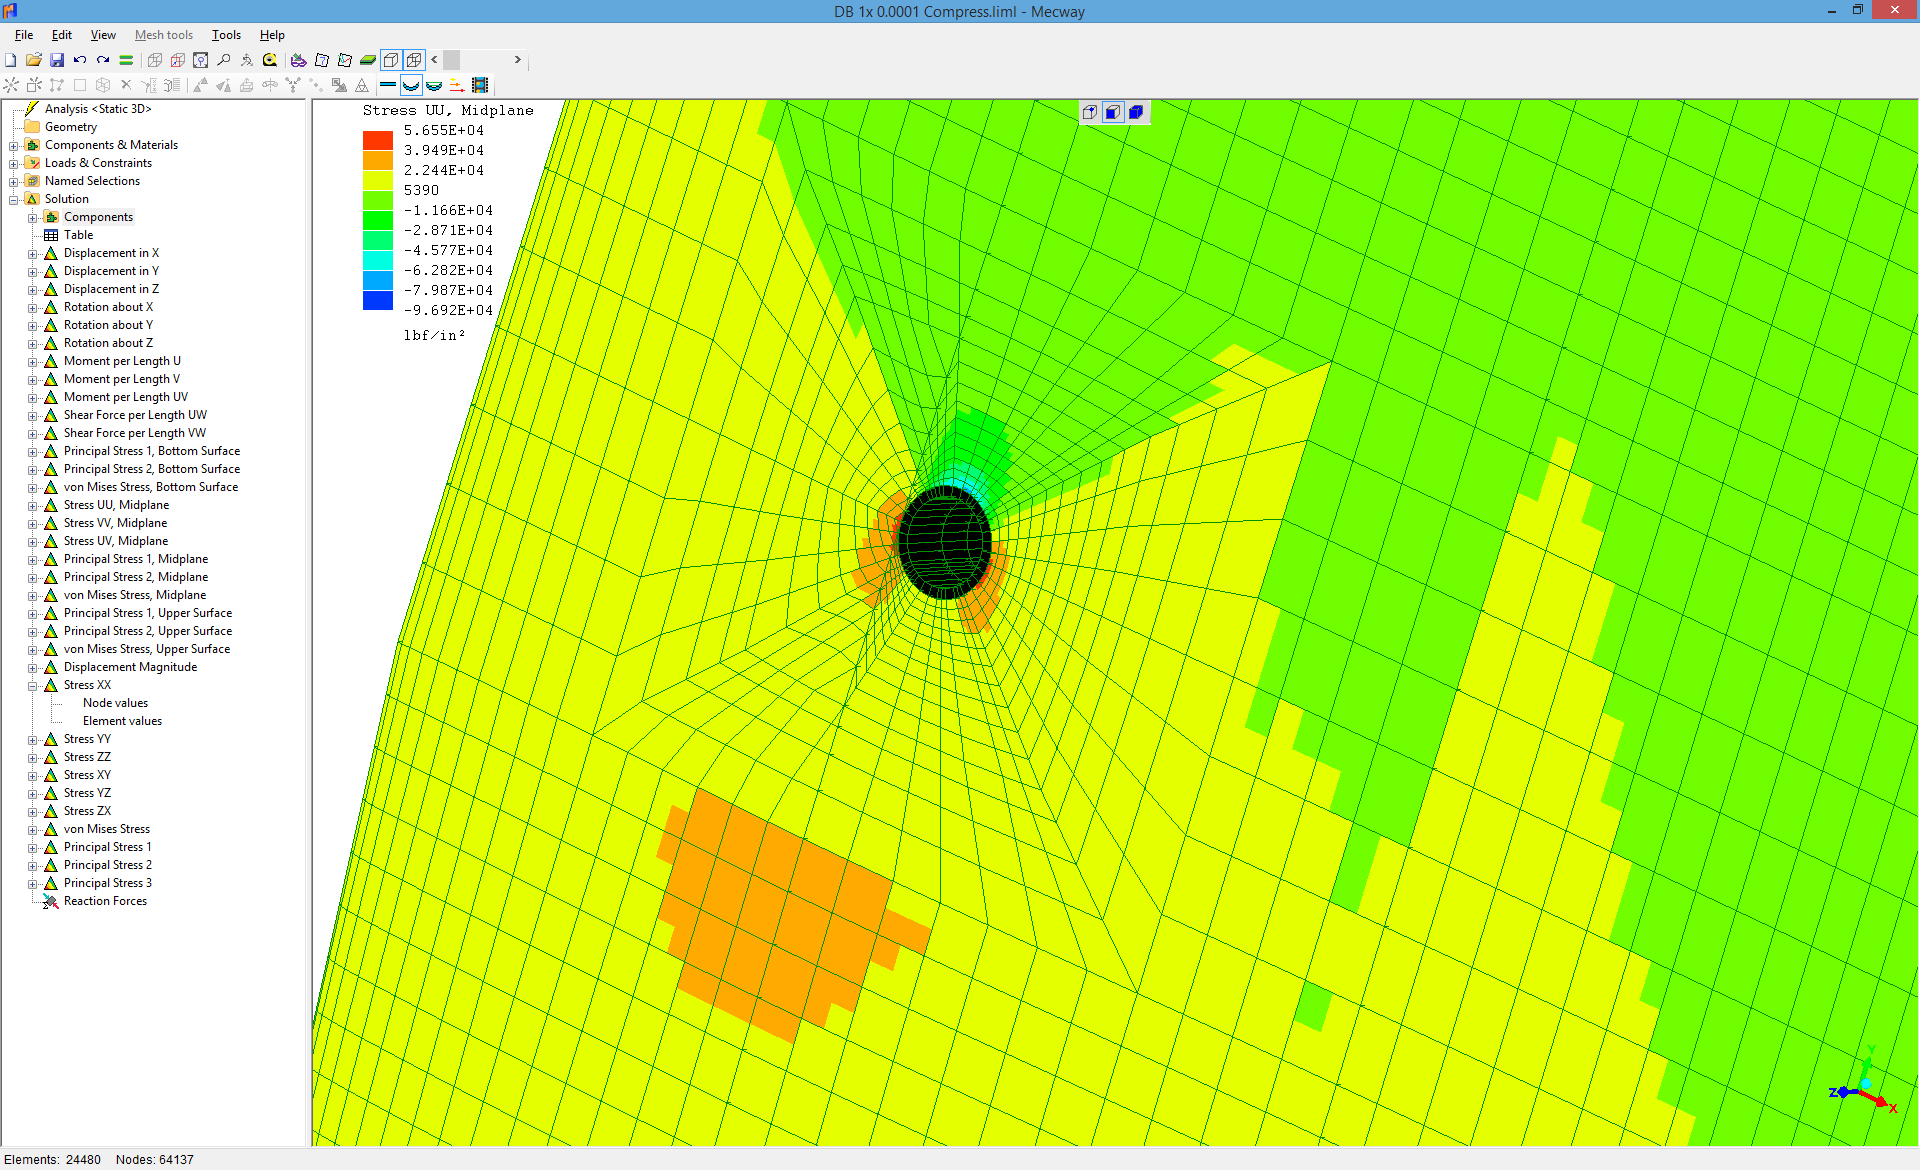Click the toolbar scroll left arrow

pyautogui.click(x=434, y=60)
